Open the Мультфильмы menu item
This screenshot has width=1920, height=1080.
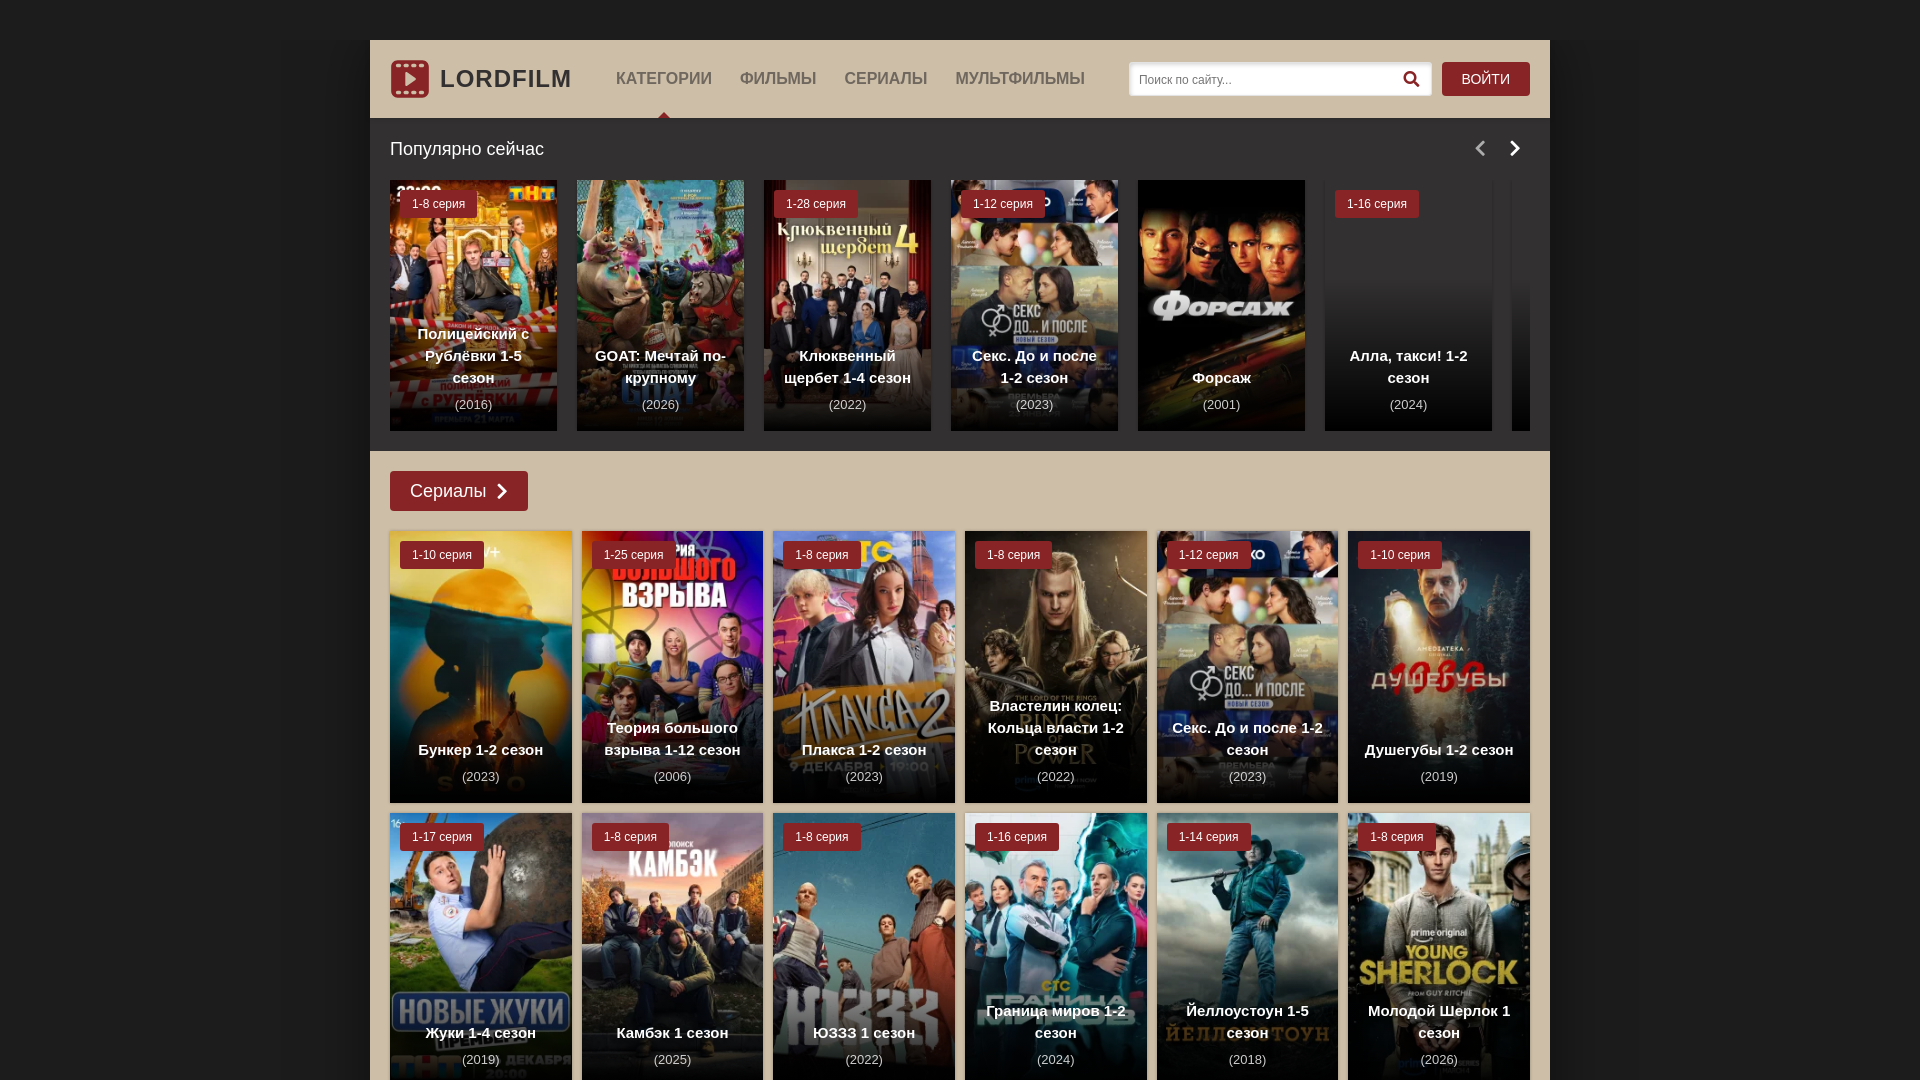(x=1020, y=79)
